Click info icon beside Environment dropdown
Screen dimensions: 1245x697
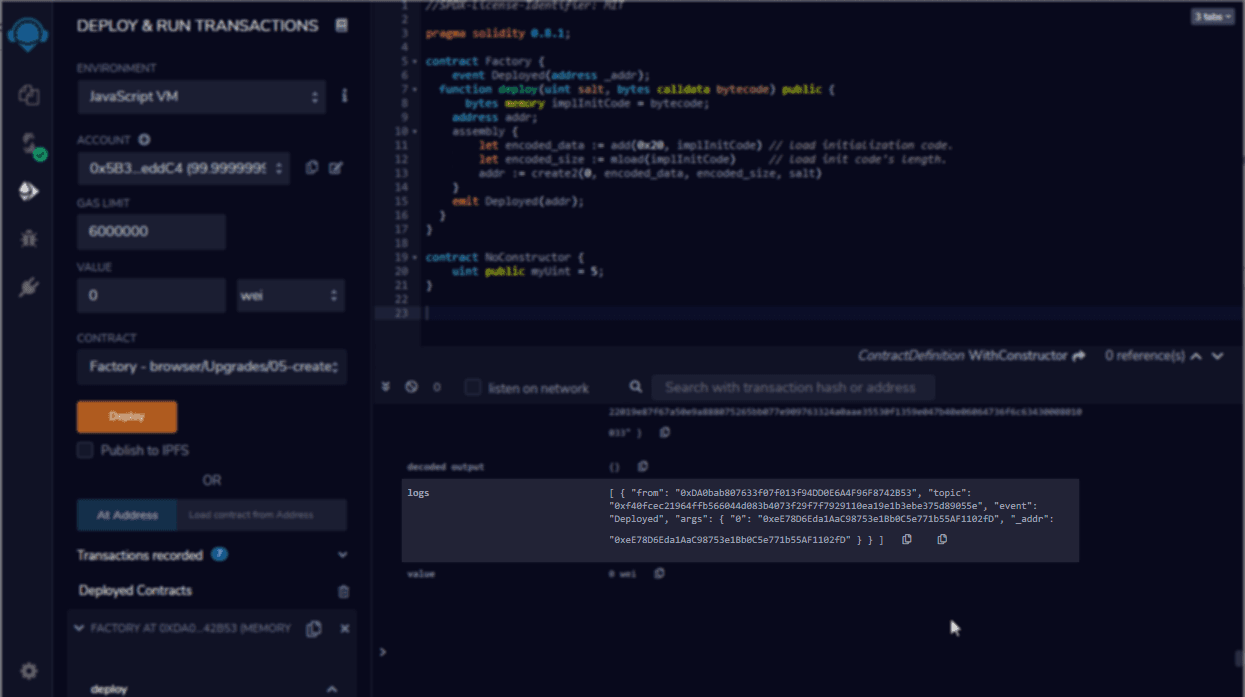pos(344,96)
